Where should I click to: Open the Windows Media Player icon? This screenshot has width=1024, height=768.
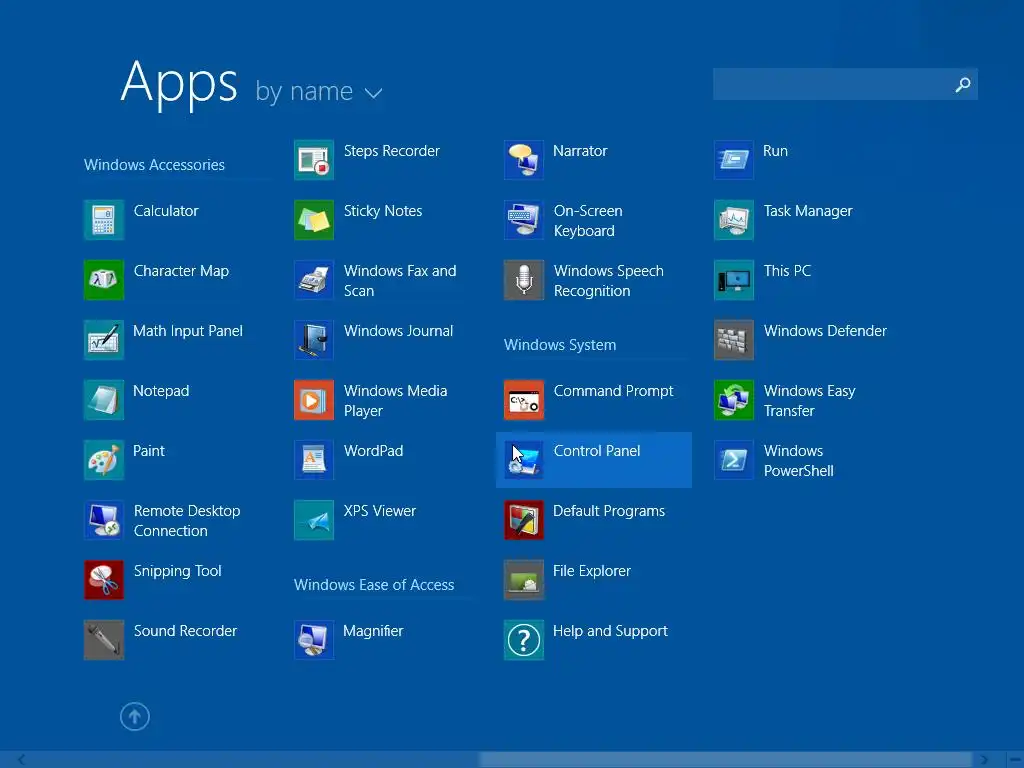314,400
